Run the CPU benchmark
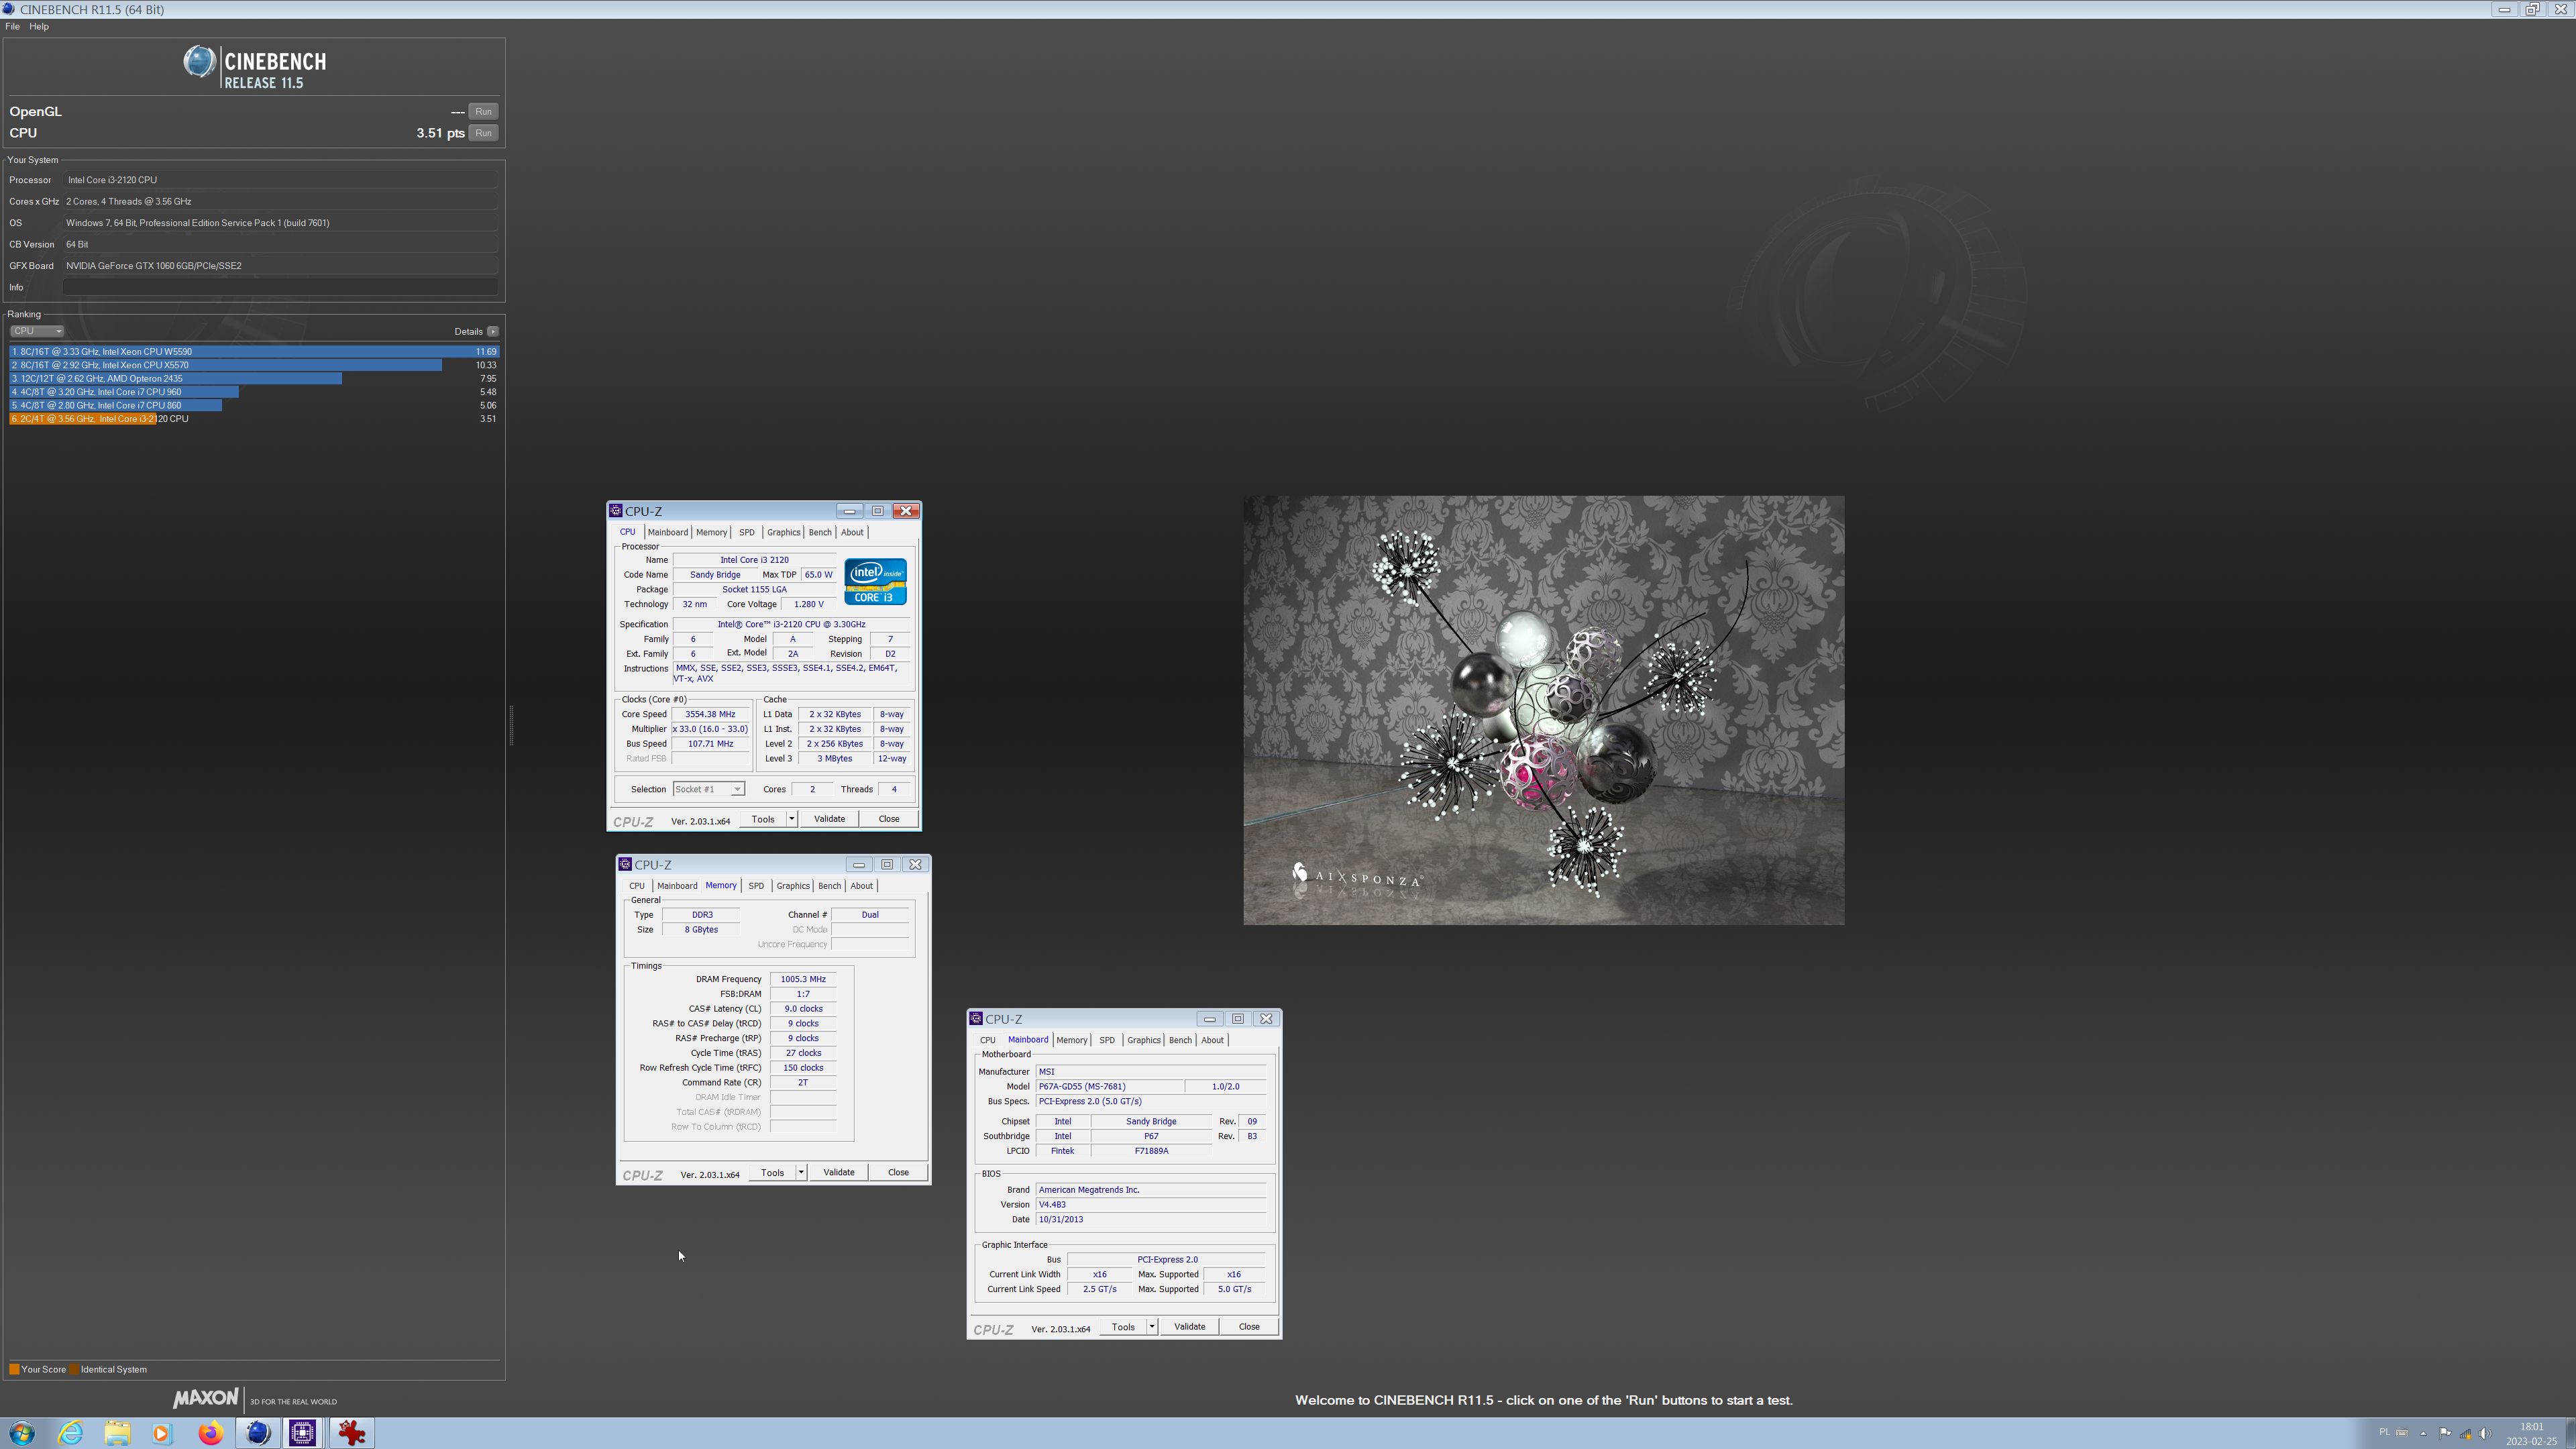Screen dimensions: 2576x1449 click(483, 133)
